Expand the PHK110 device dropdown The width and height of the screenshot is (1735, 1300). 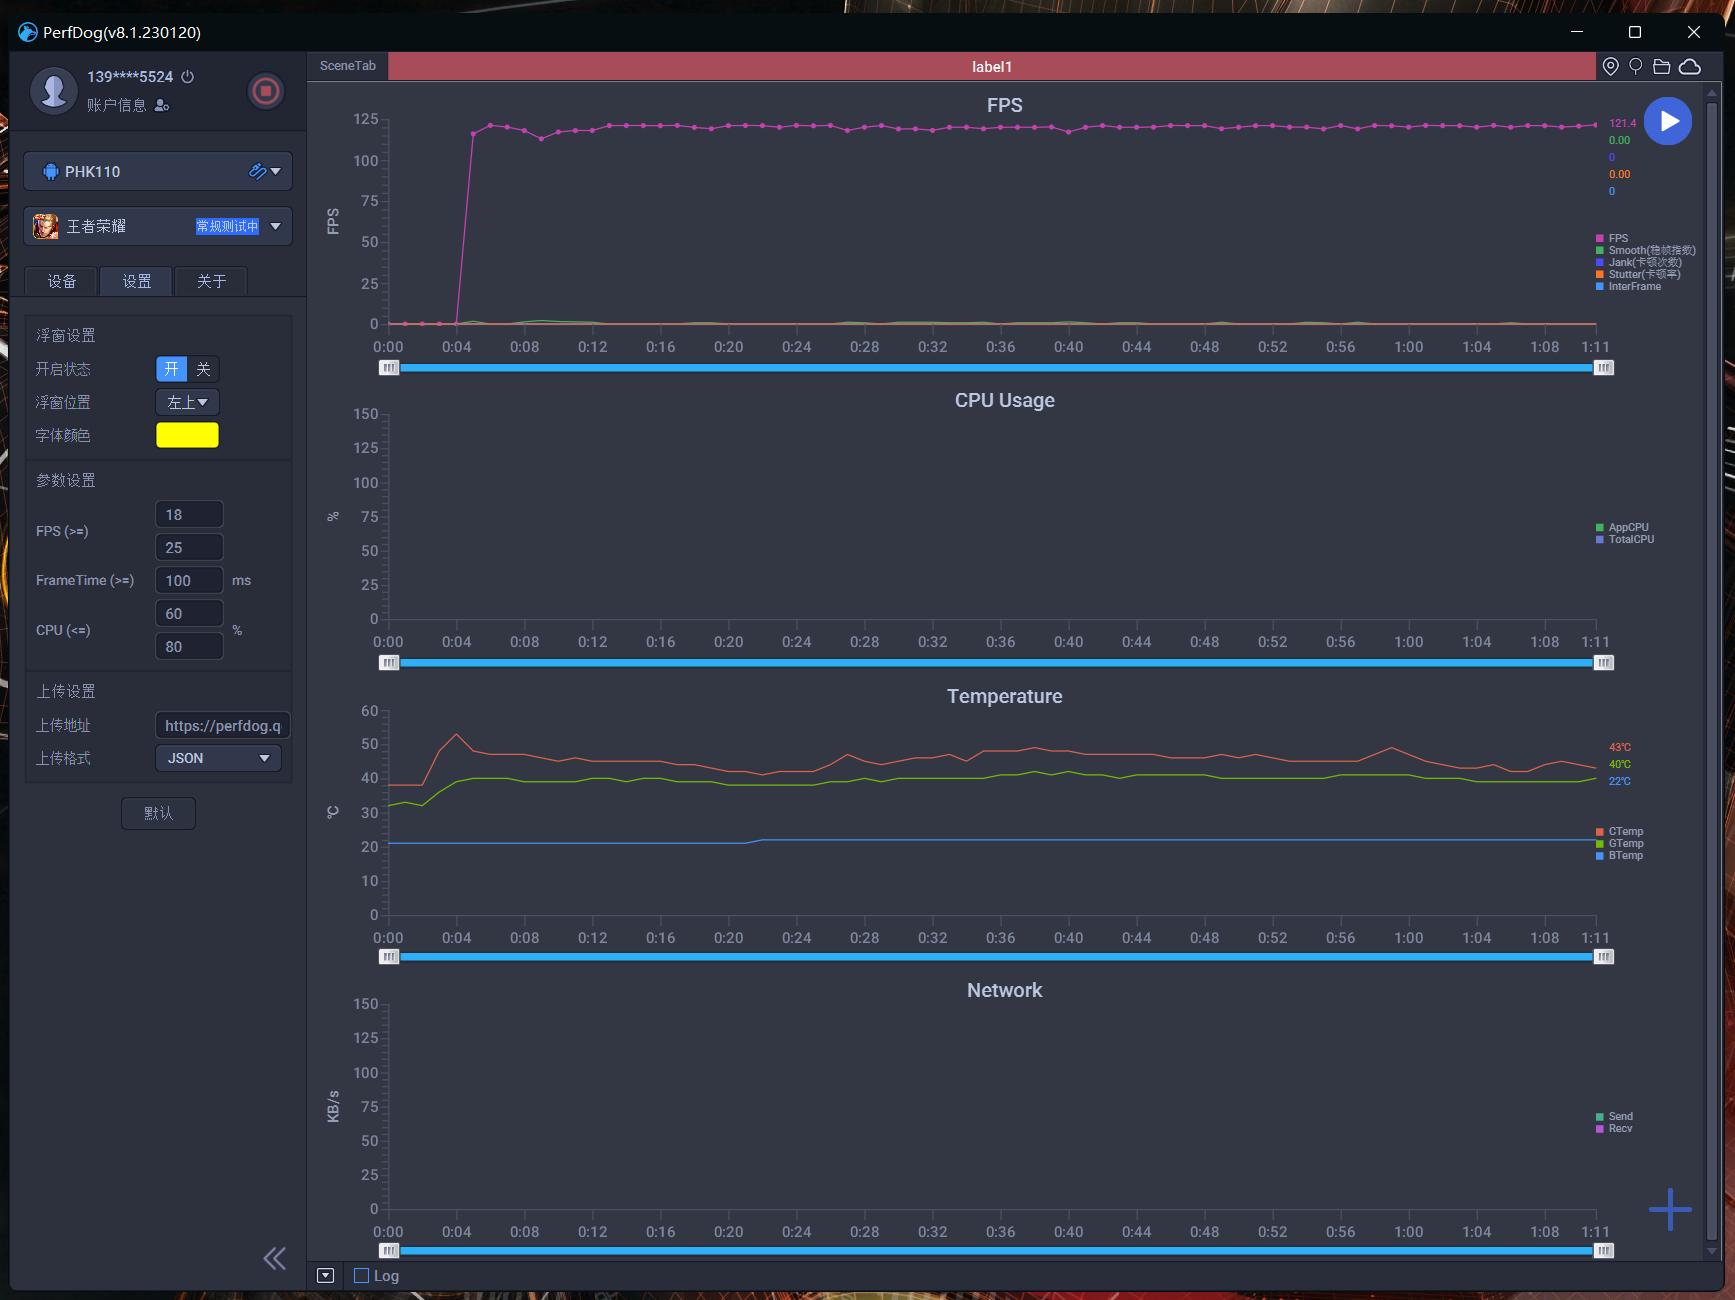point(275,171)
